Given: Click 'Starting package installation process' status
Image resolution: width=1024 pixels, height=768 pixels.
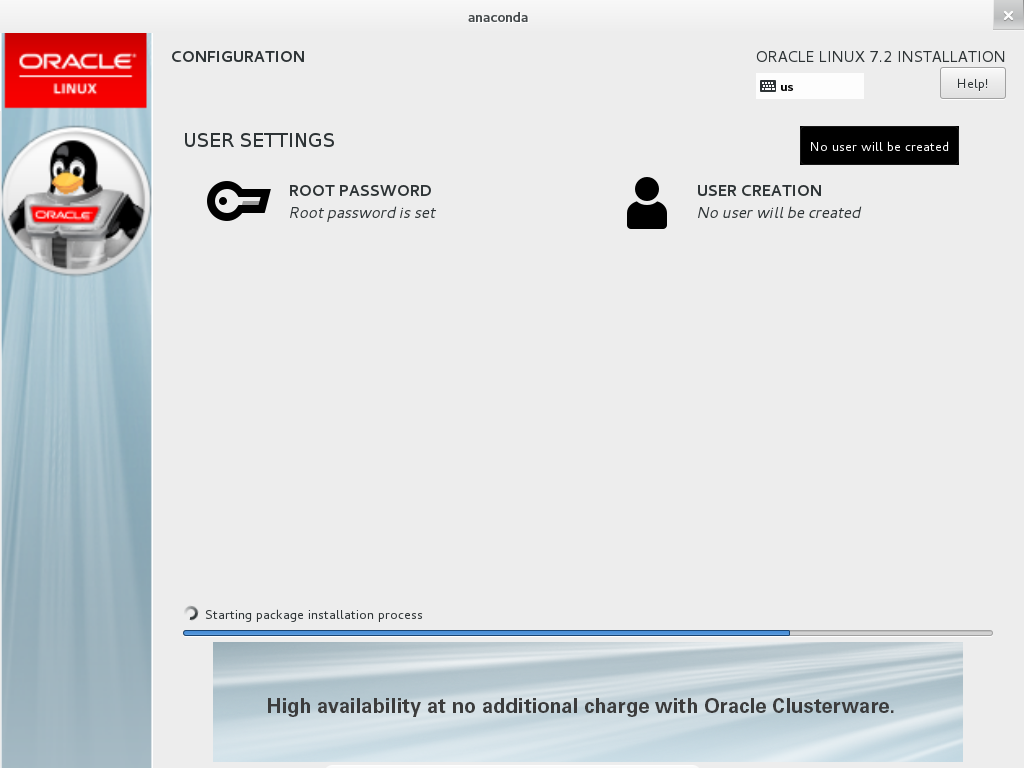Looking at the screenshot, I should pyautogui.click(x=313, y=615).
